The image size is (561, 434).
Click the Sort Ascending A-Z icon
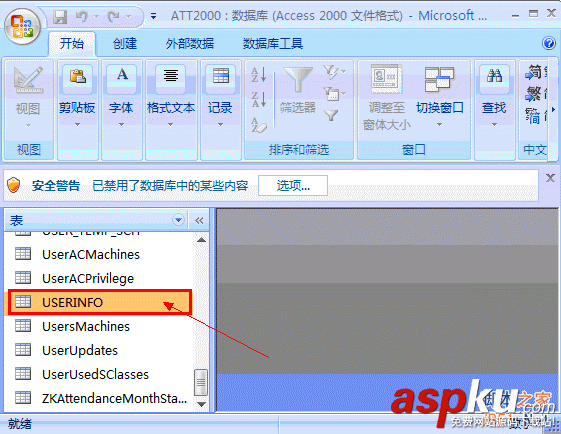click(x=259, y=75)
